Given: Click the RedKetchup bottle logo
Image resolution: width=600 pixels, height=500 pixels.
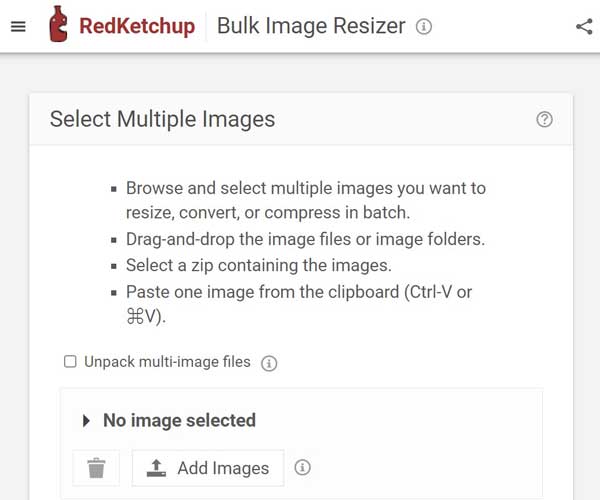Looking at the screenshot, I should [x=58, y=24].
